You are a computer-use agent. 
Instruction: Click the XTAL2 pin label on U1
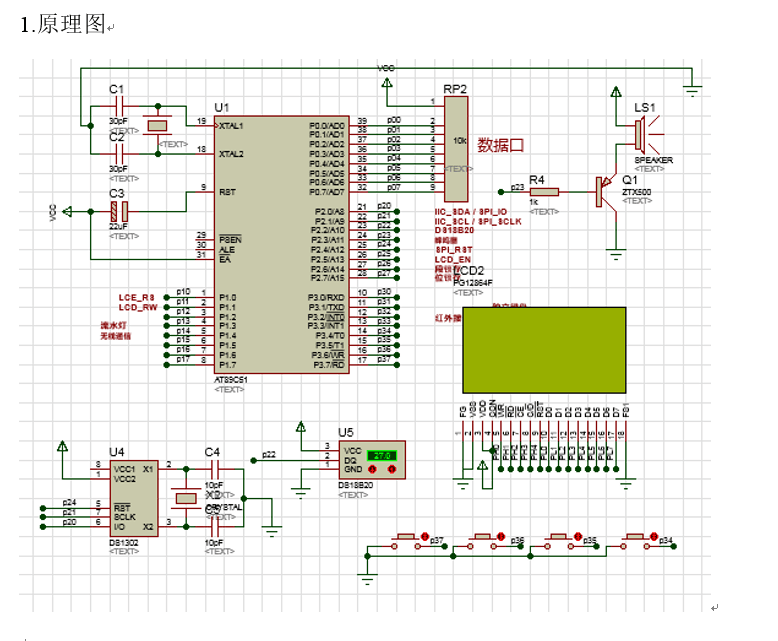click(x=231, y=154)
